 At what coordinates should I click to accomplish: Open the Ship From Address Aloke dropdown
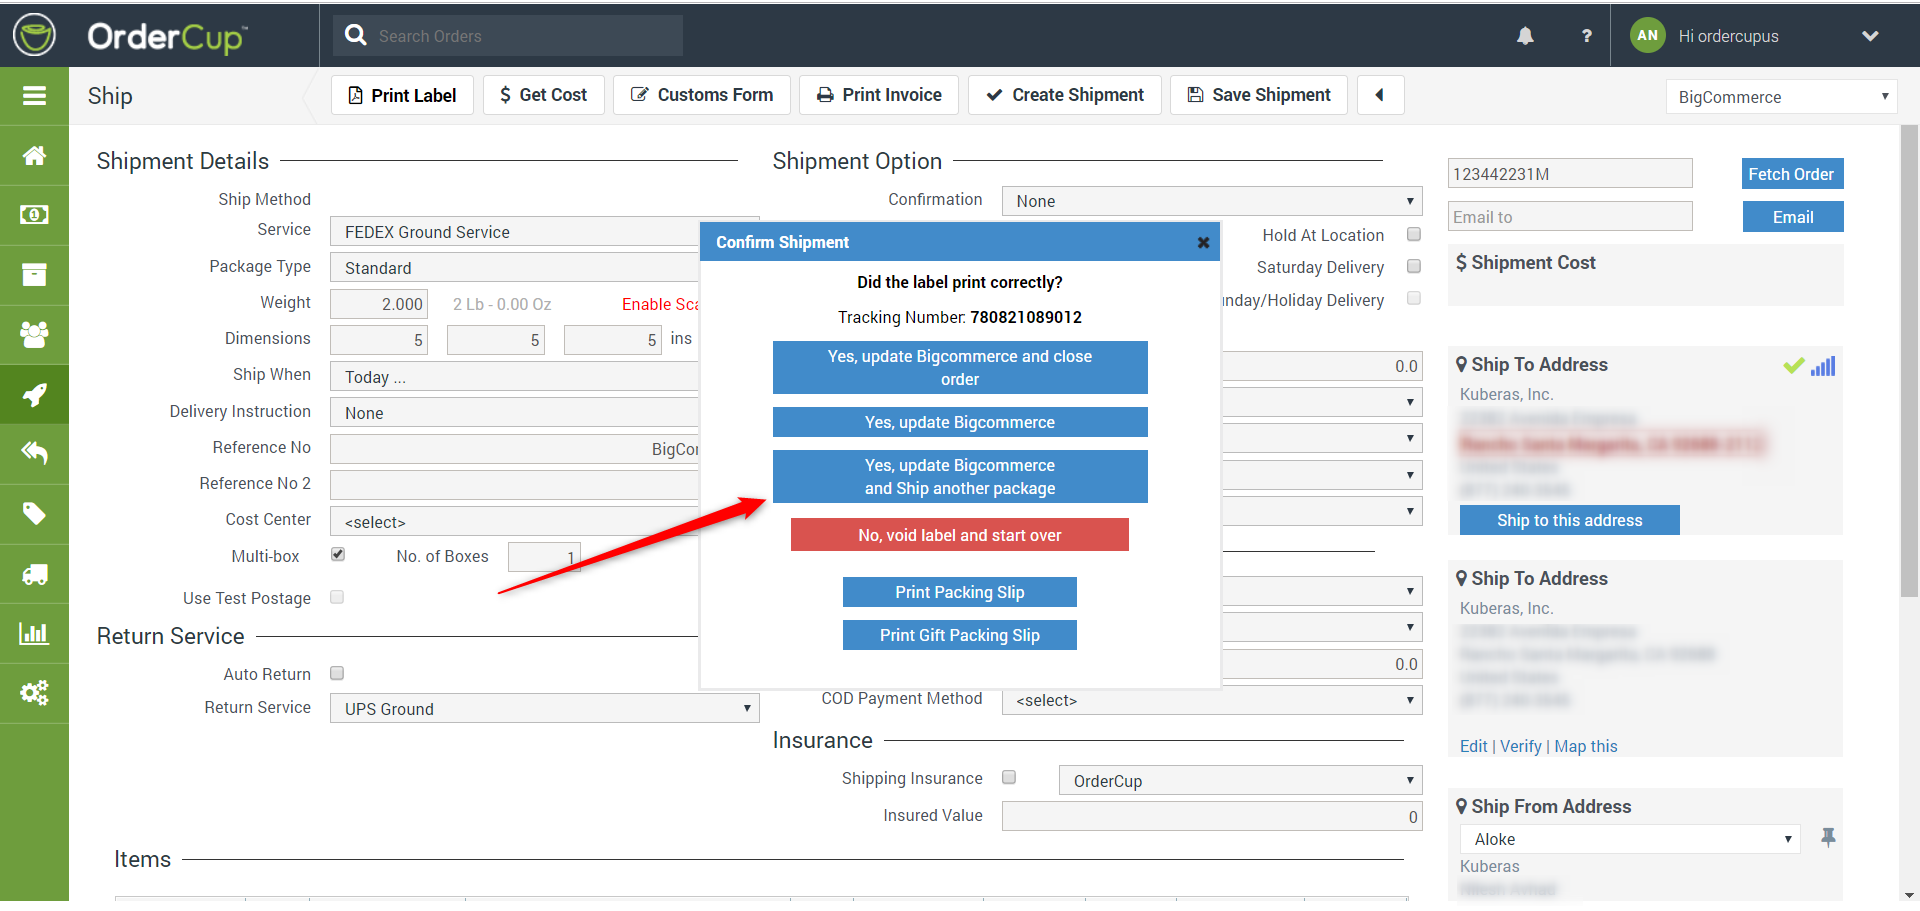[1630, 839]
